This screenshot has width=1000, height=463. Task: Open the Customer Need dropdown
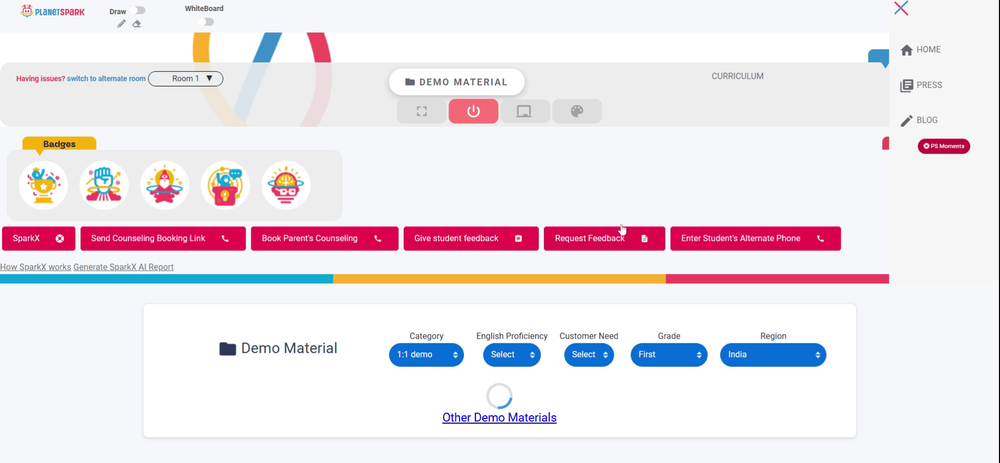(x=589, y=355)
